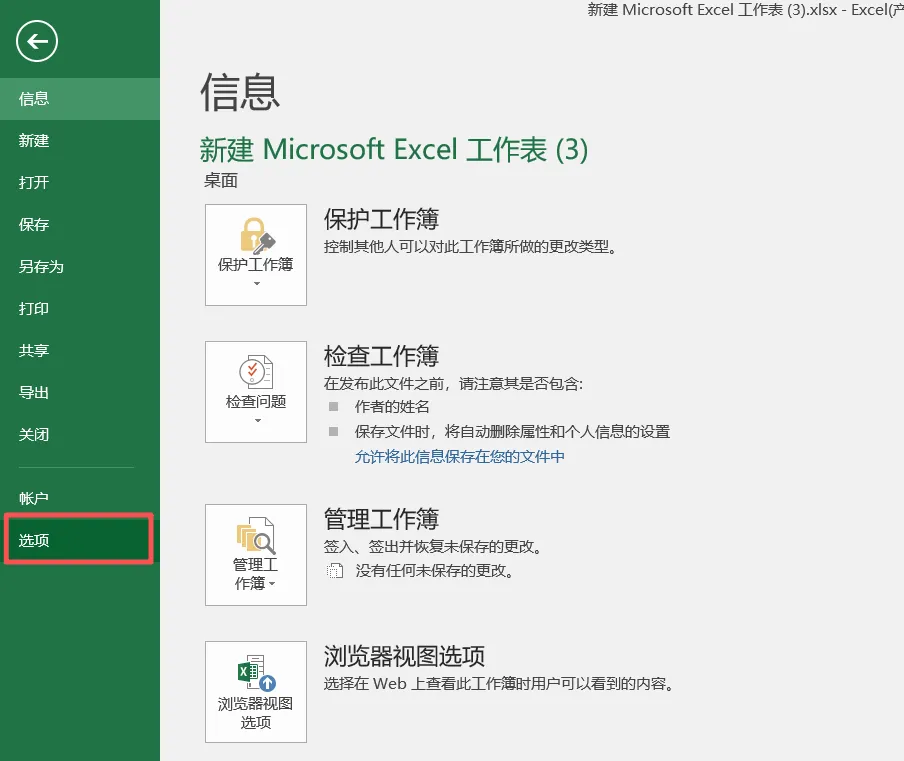This screenshot has height=761, width=904.
Task: Select 新建 in the sidebar
Action: coord(80,141)
